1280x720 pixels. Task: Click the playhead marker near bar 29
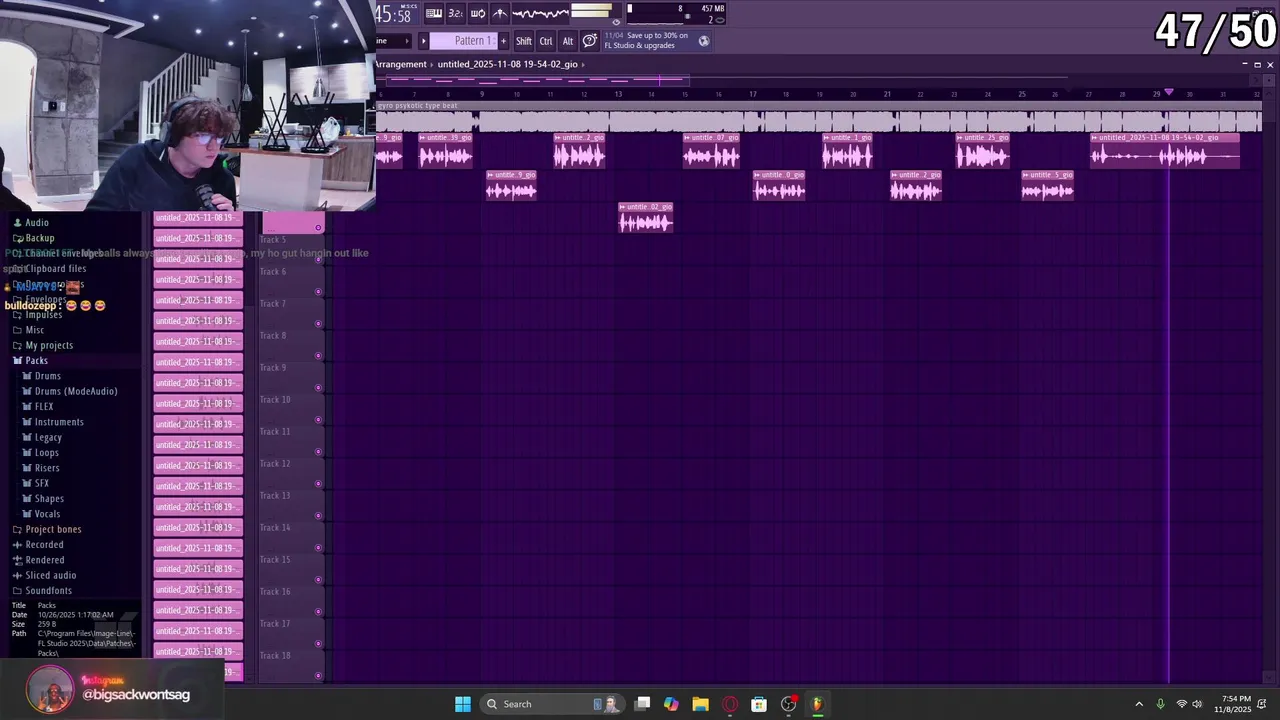tap(1168, 93)
